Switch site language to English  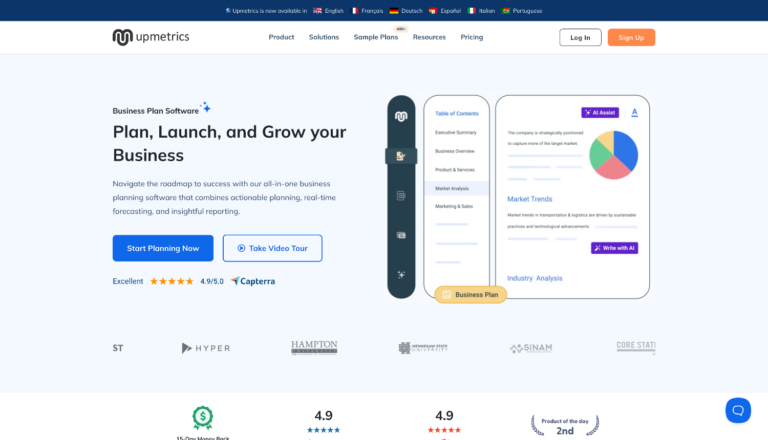pyautogui.click(x=334, y=11)
